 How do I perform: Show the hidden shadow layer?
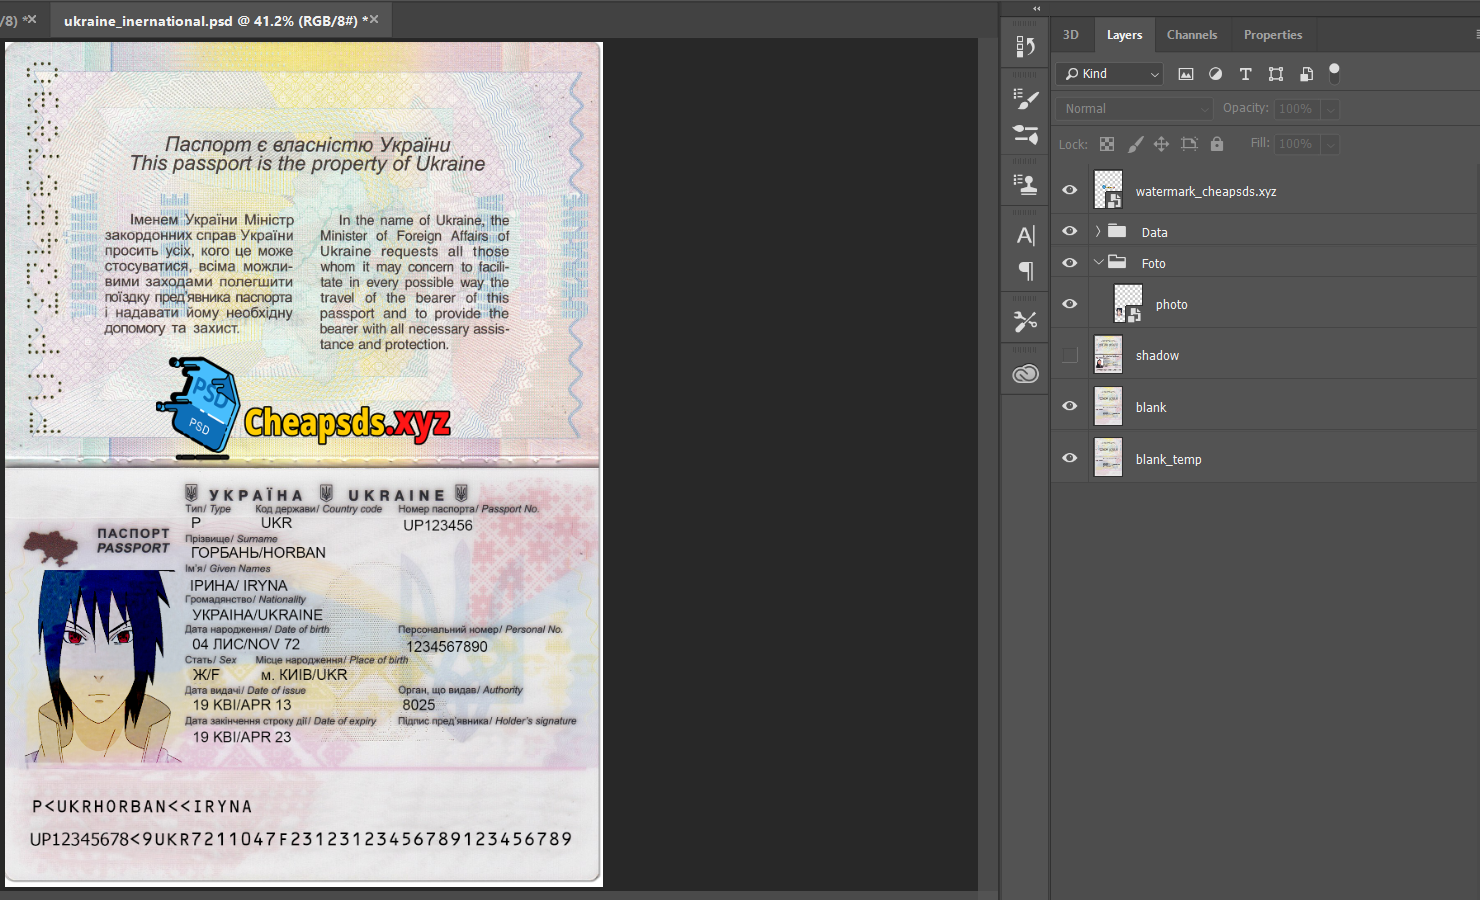point(1069,355)
